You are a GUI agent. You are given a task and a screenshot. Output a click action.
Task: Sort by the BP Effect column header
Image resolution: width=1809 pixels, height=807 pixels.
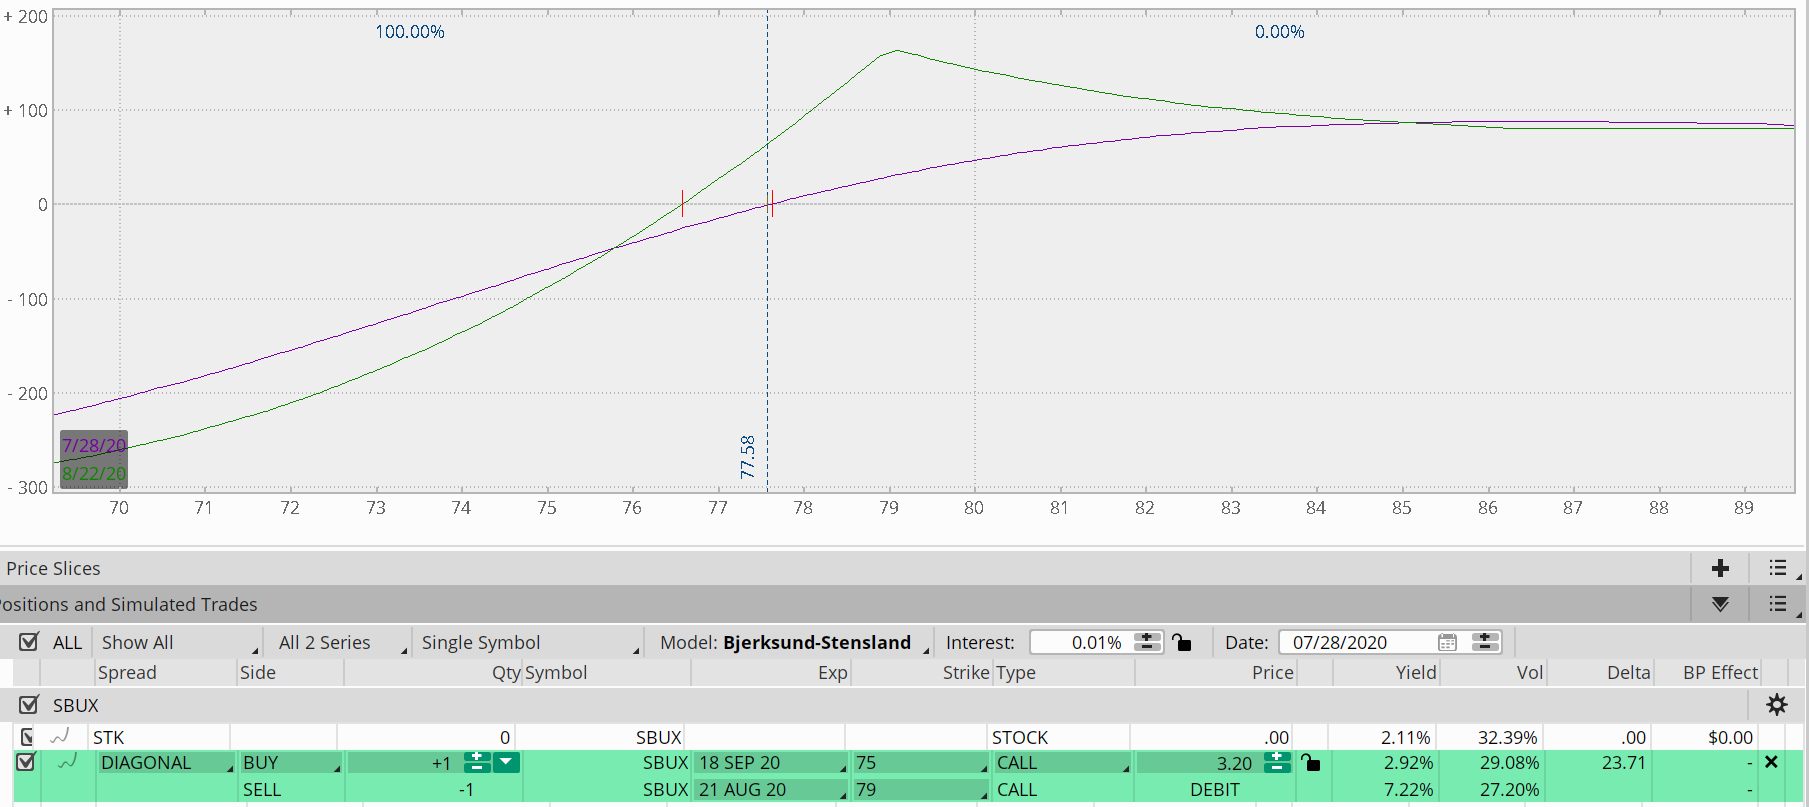1720,673
